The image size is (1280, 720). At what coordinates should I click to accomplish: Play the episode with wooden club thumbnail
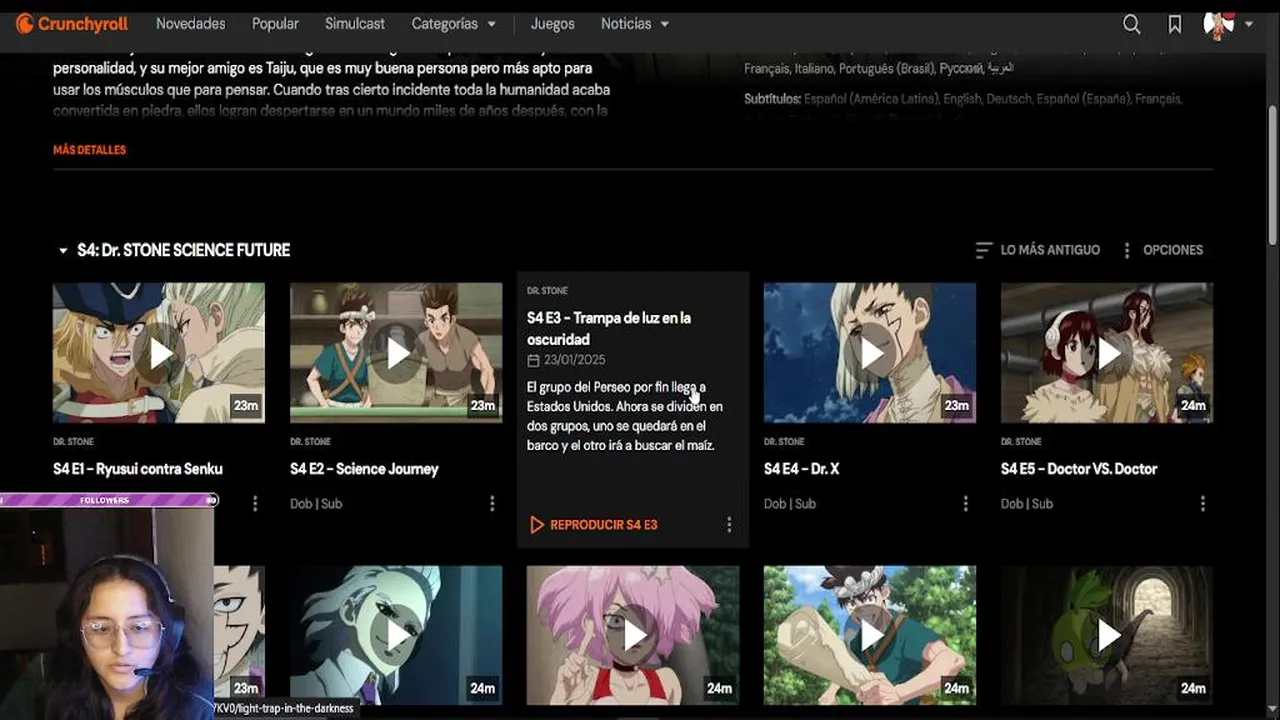click(x=870, y=635)
